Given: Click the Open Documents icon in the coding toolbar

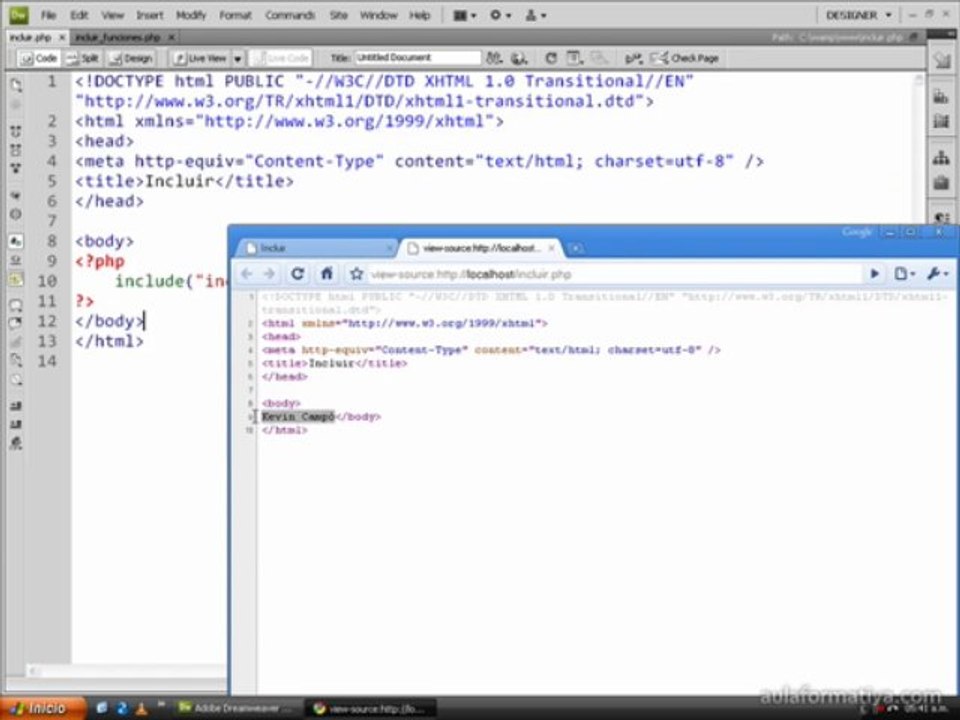Looking at the screenshot, I should click(16, 84).
